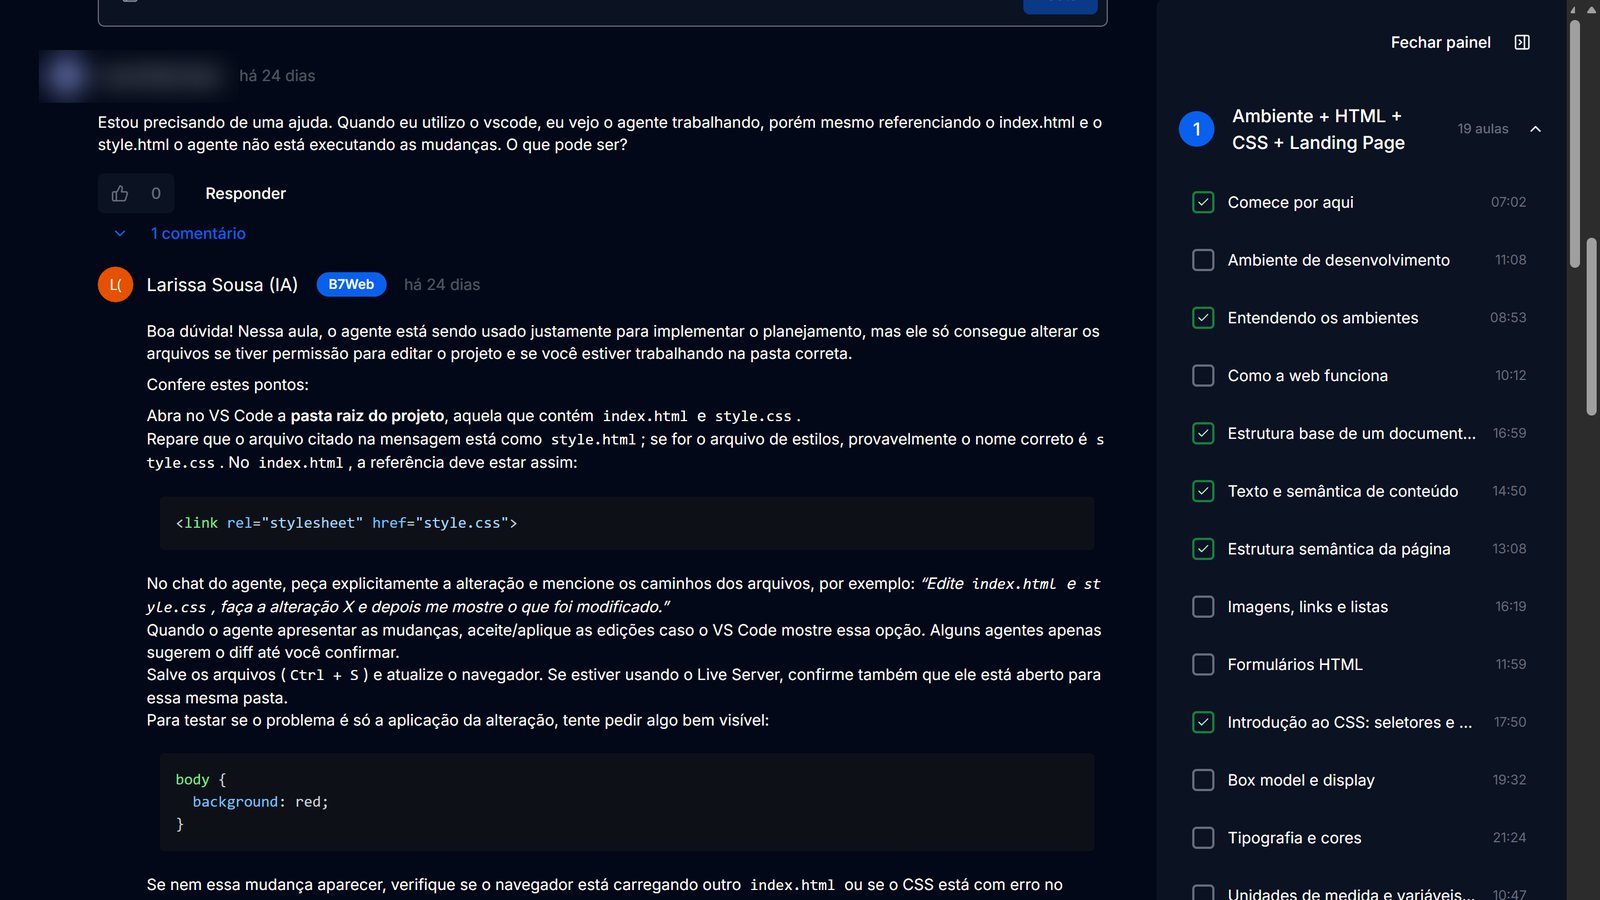Check the Imagens, links e listas box

click(1203, 607)
